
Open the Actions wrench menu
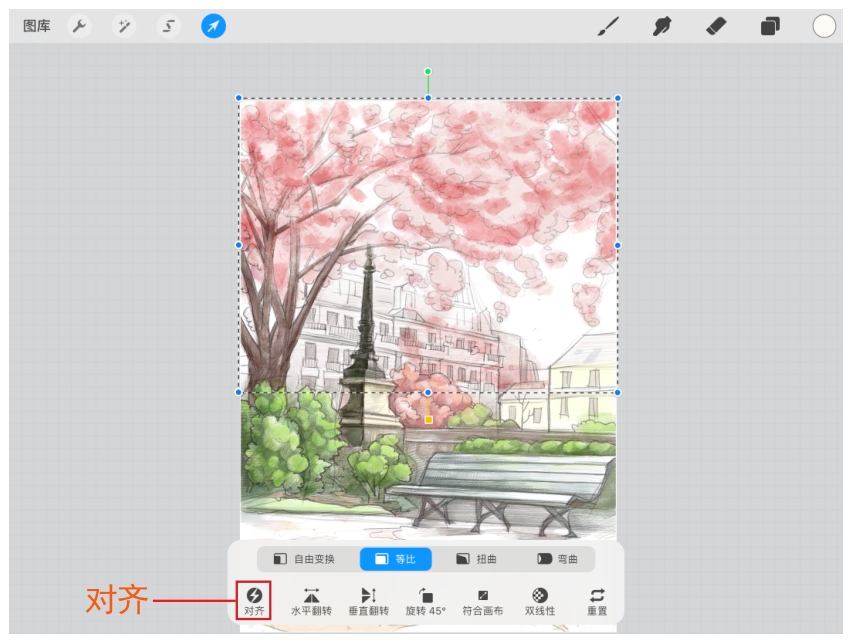(x=79, y=26)
